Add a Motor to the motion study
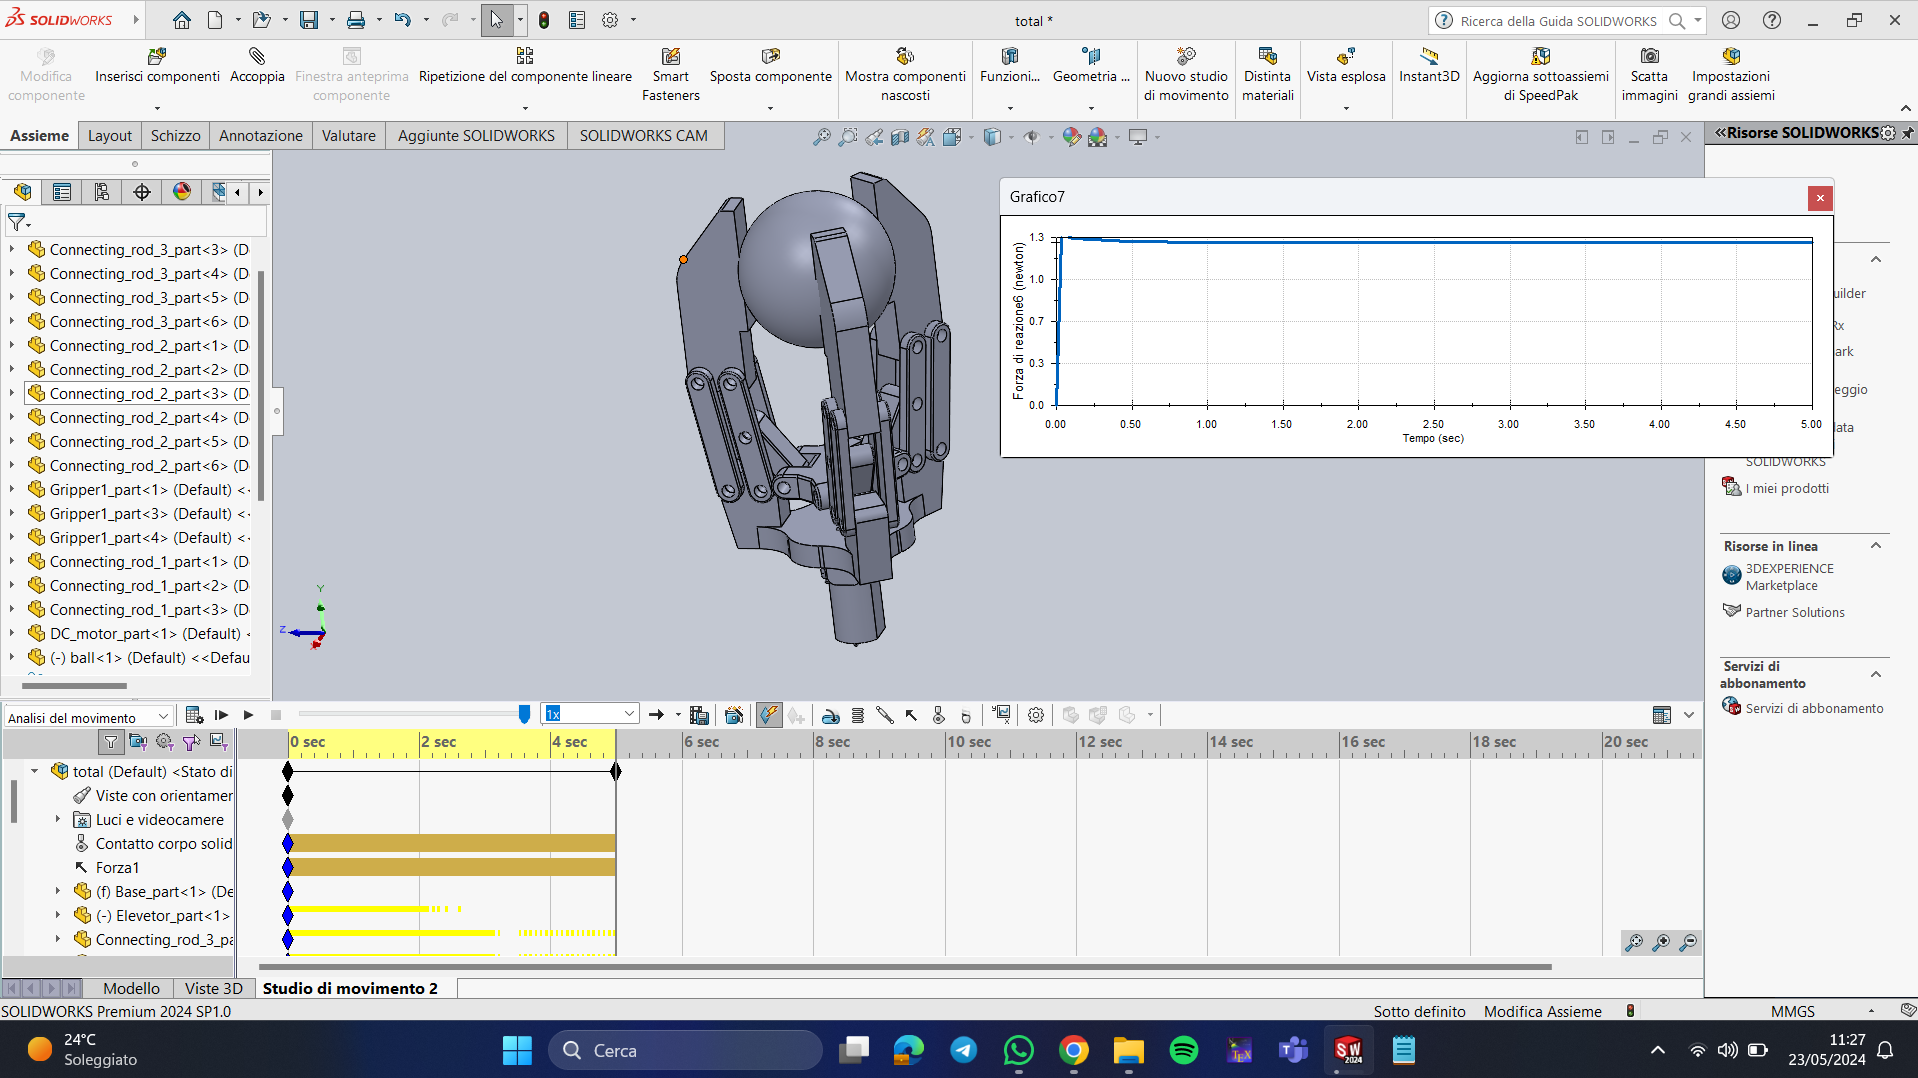The image size is (1918, 1078). 830,715
